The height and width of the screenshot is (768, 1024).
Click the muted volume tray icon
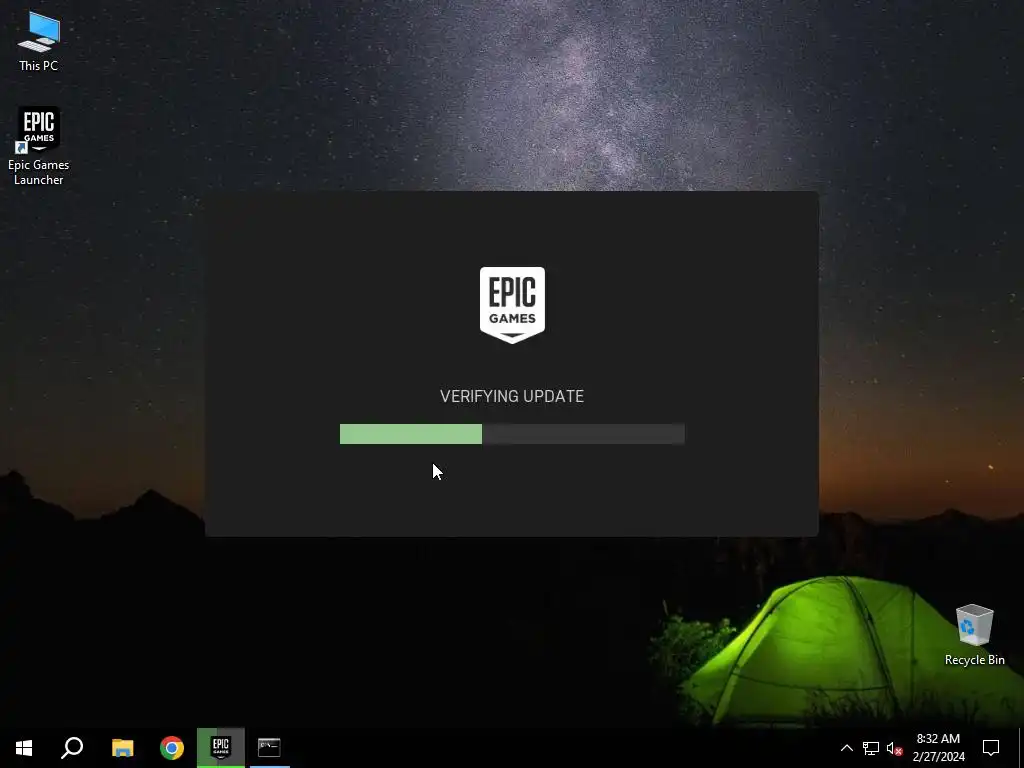point(894,748)
